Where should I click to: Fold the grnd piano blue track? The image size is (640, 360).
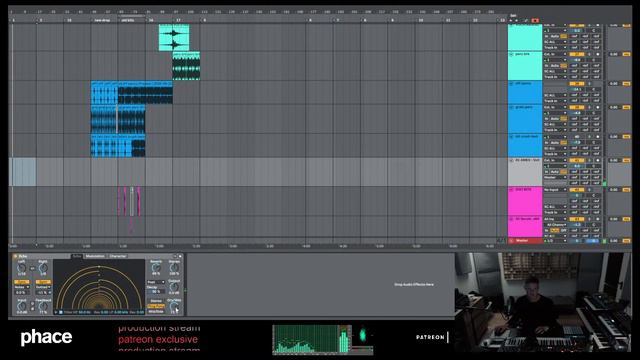(511, 107)
